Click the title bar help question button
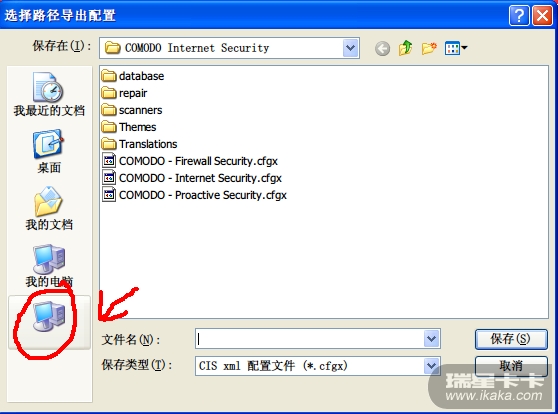This screenshot has width=558, height=414. (519, 16)
